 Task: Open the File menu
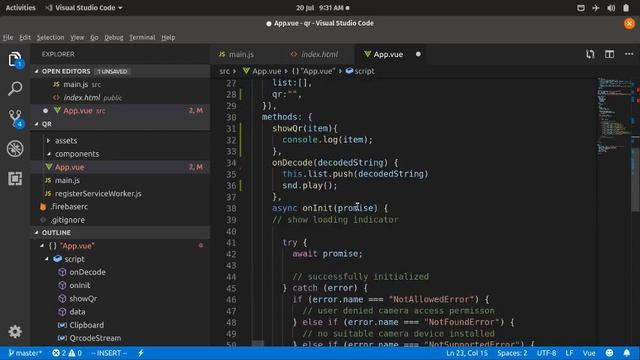point(8,38)
